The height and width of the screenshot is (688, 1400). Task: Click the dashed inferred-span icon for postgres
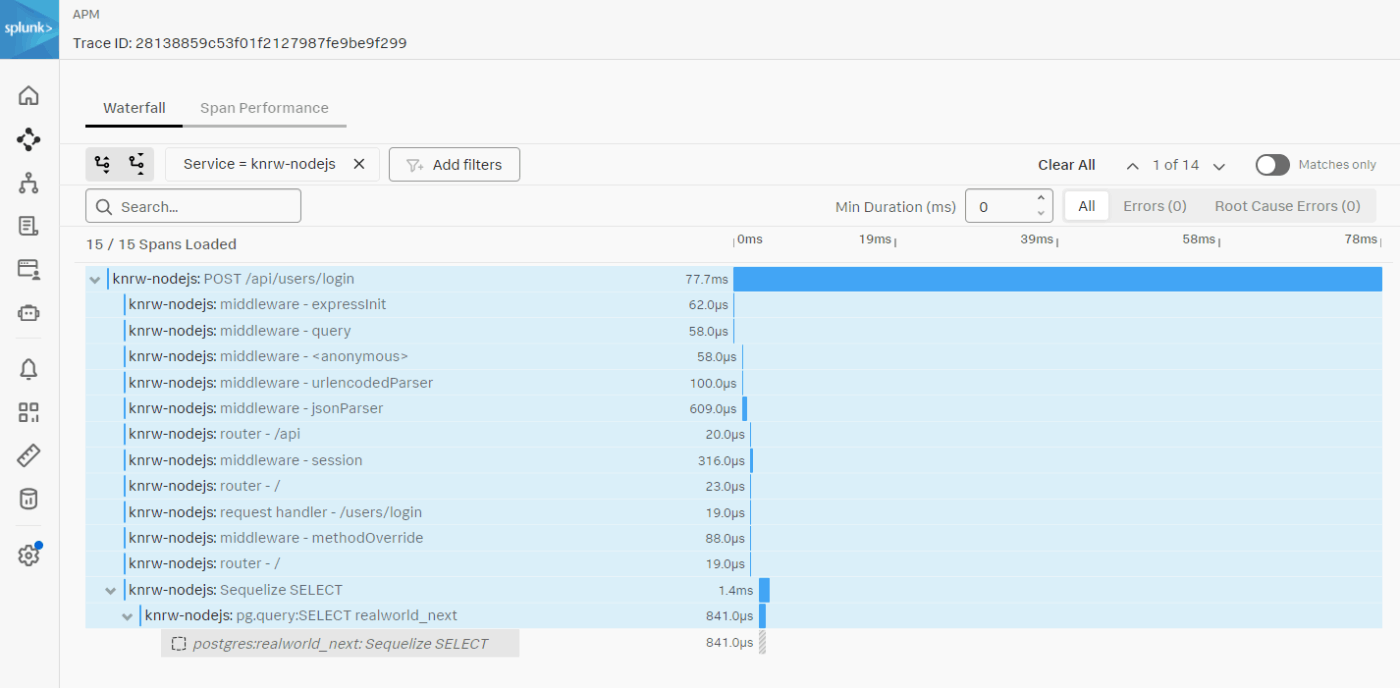tap(179, 643)
